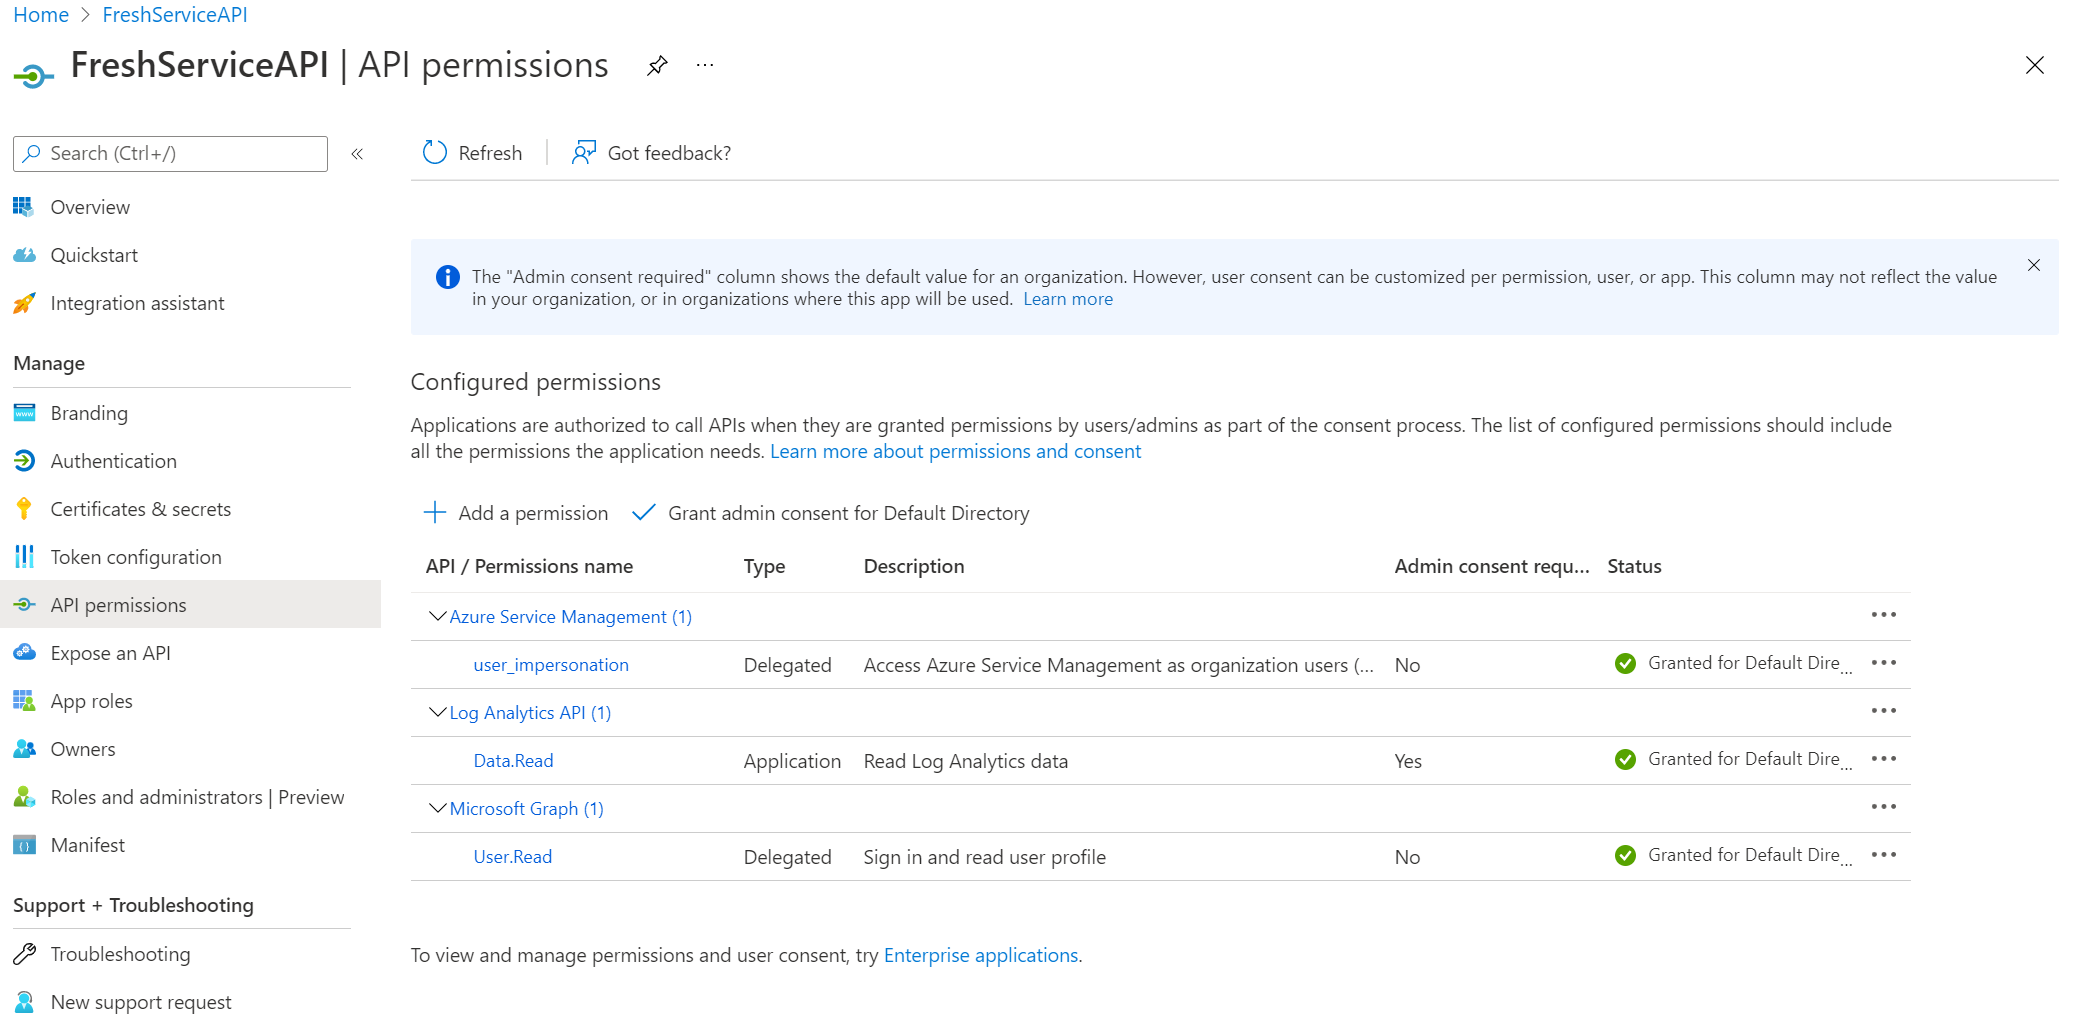The width and height of the screenshot is (2081, 1024).
Task: Open the more options menu beside the pin
Action: 705,64
